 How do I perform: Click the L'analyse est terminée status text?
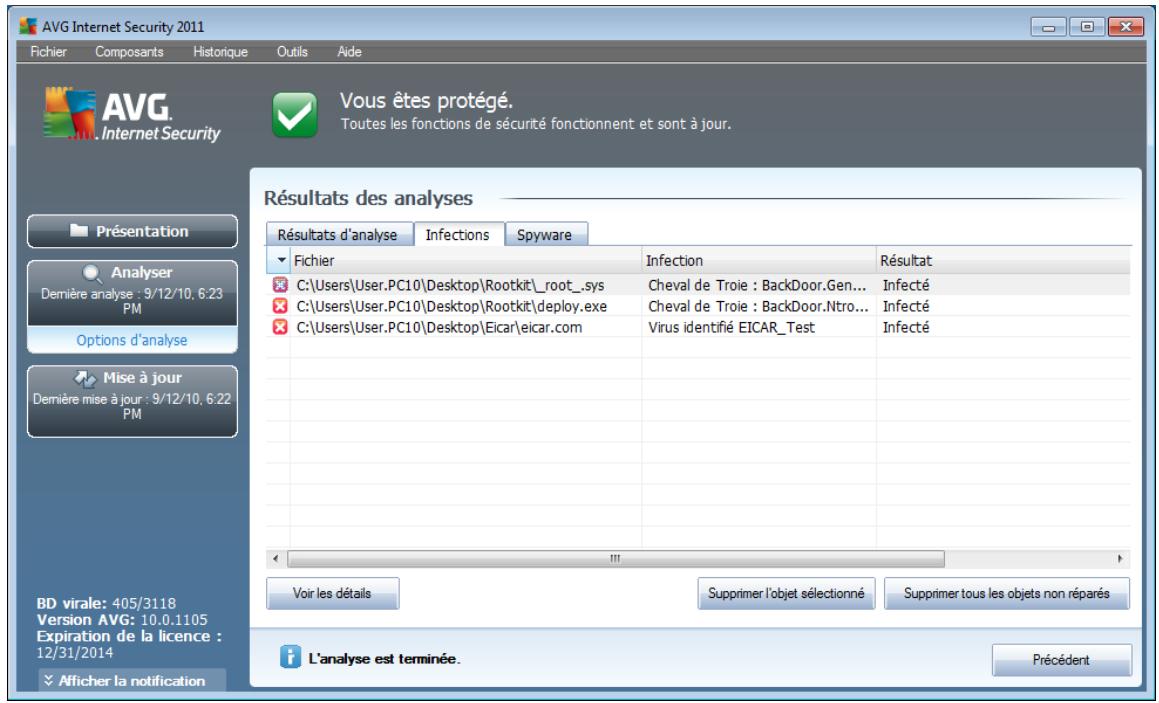pos(384,659)
